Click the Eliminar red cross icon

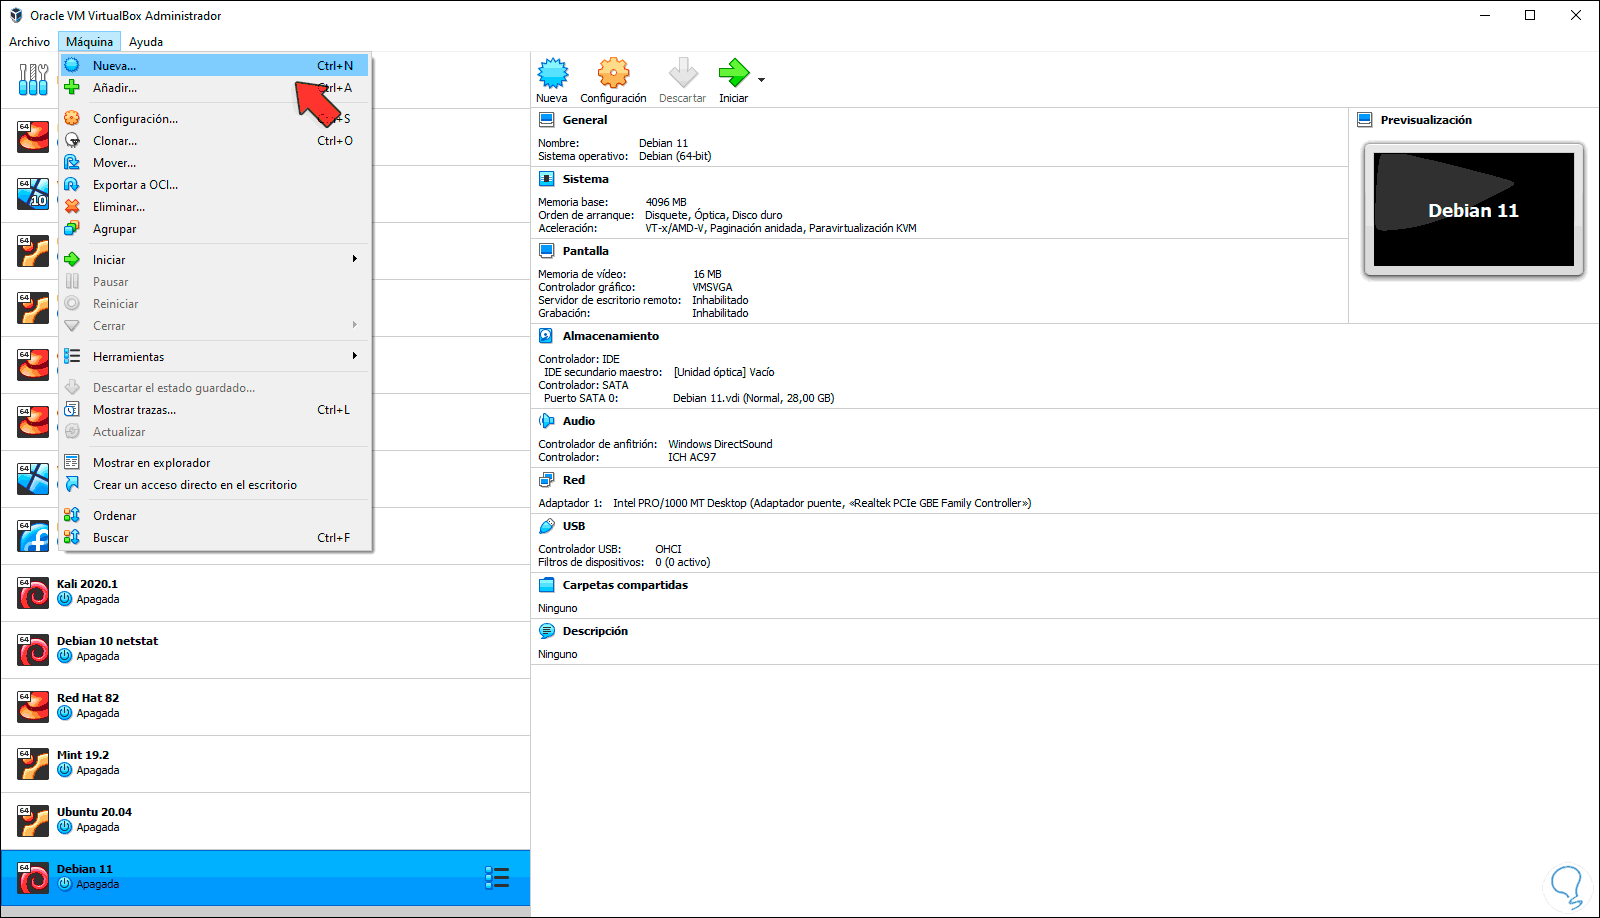tap(72, 207)
